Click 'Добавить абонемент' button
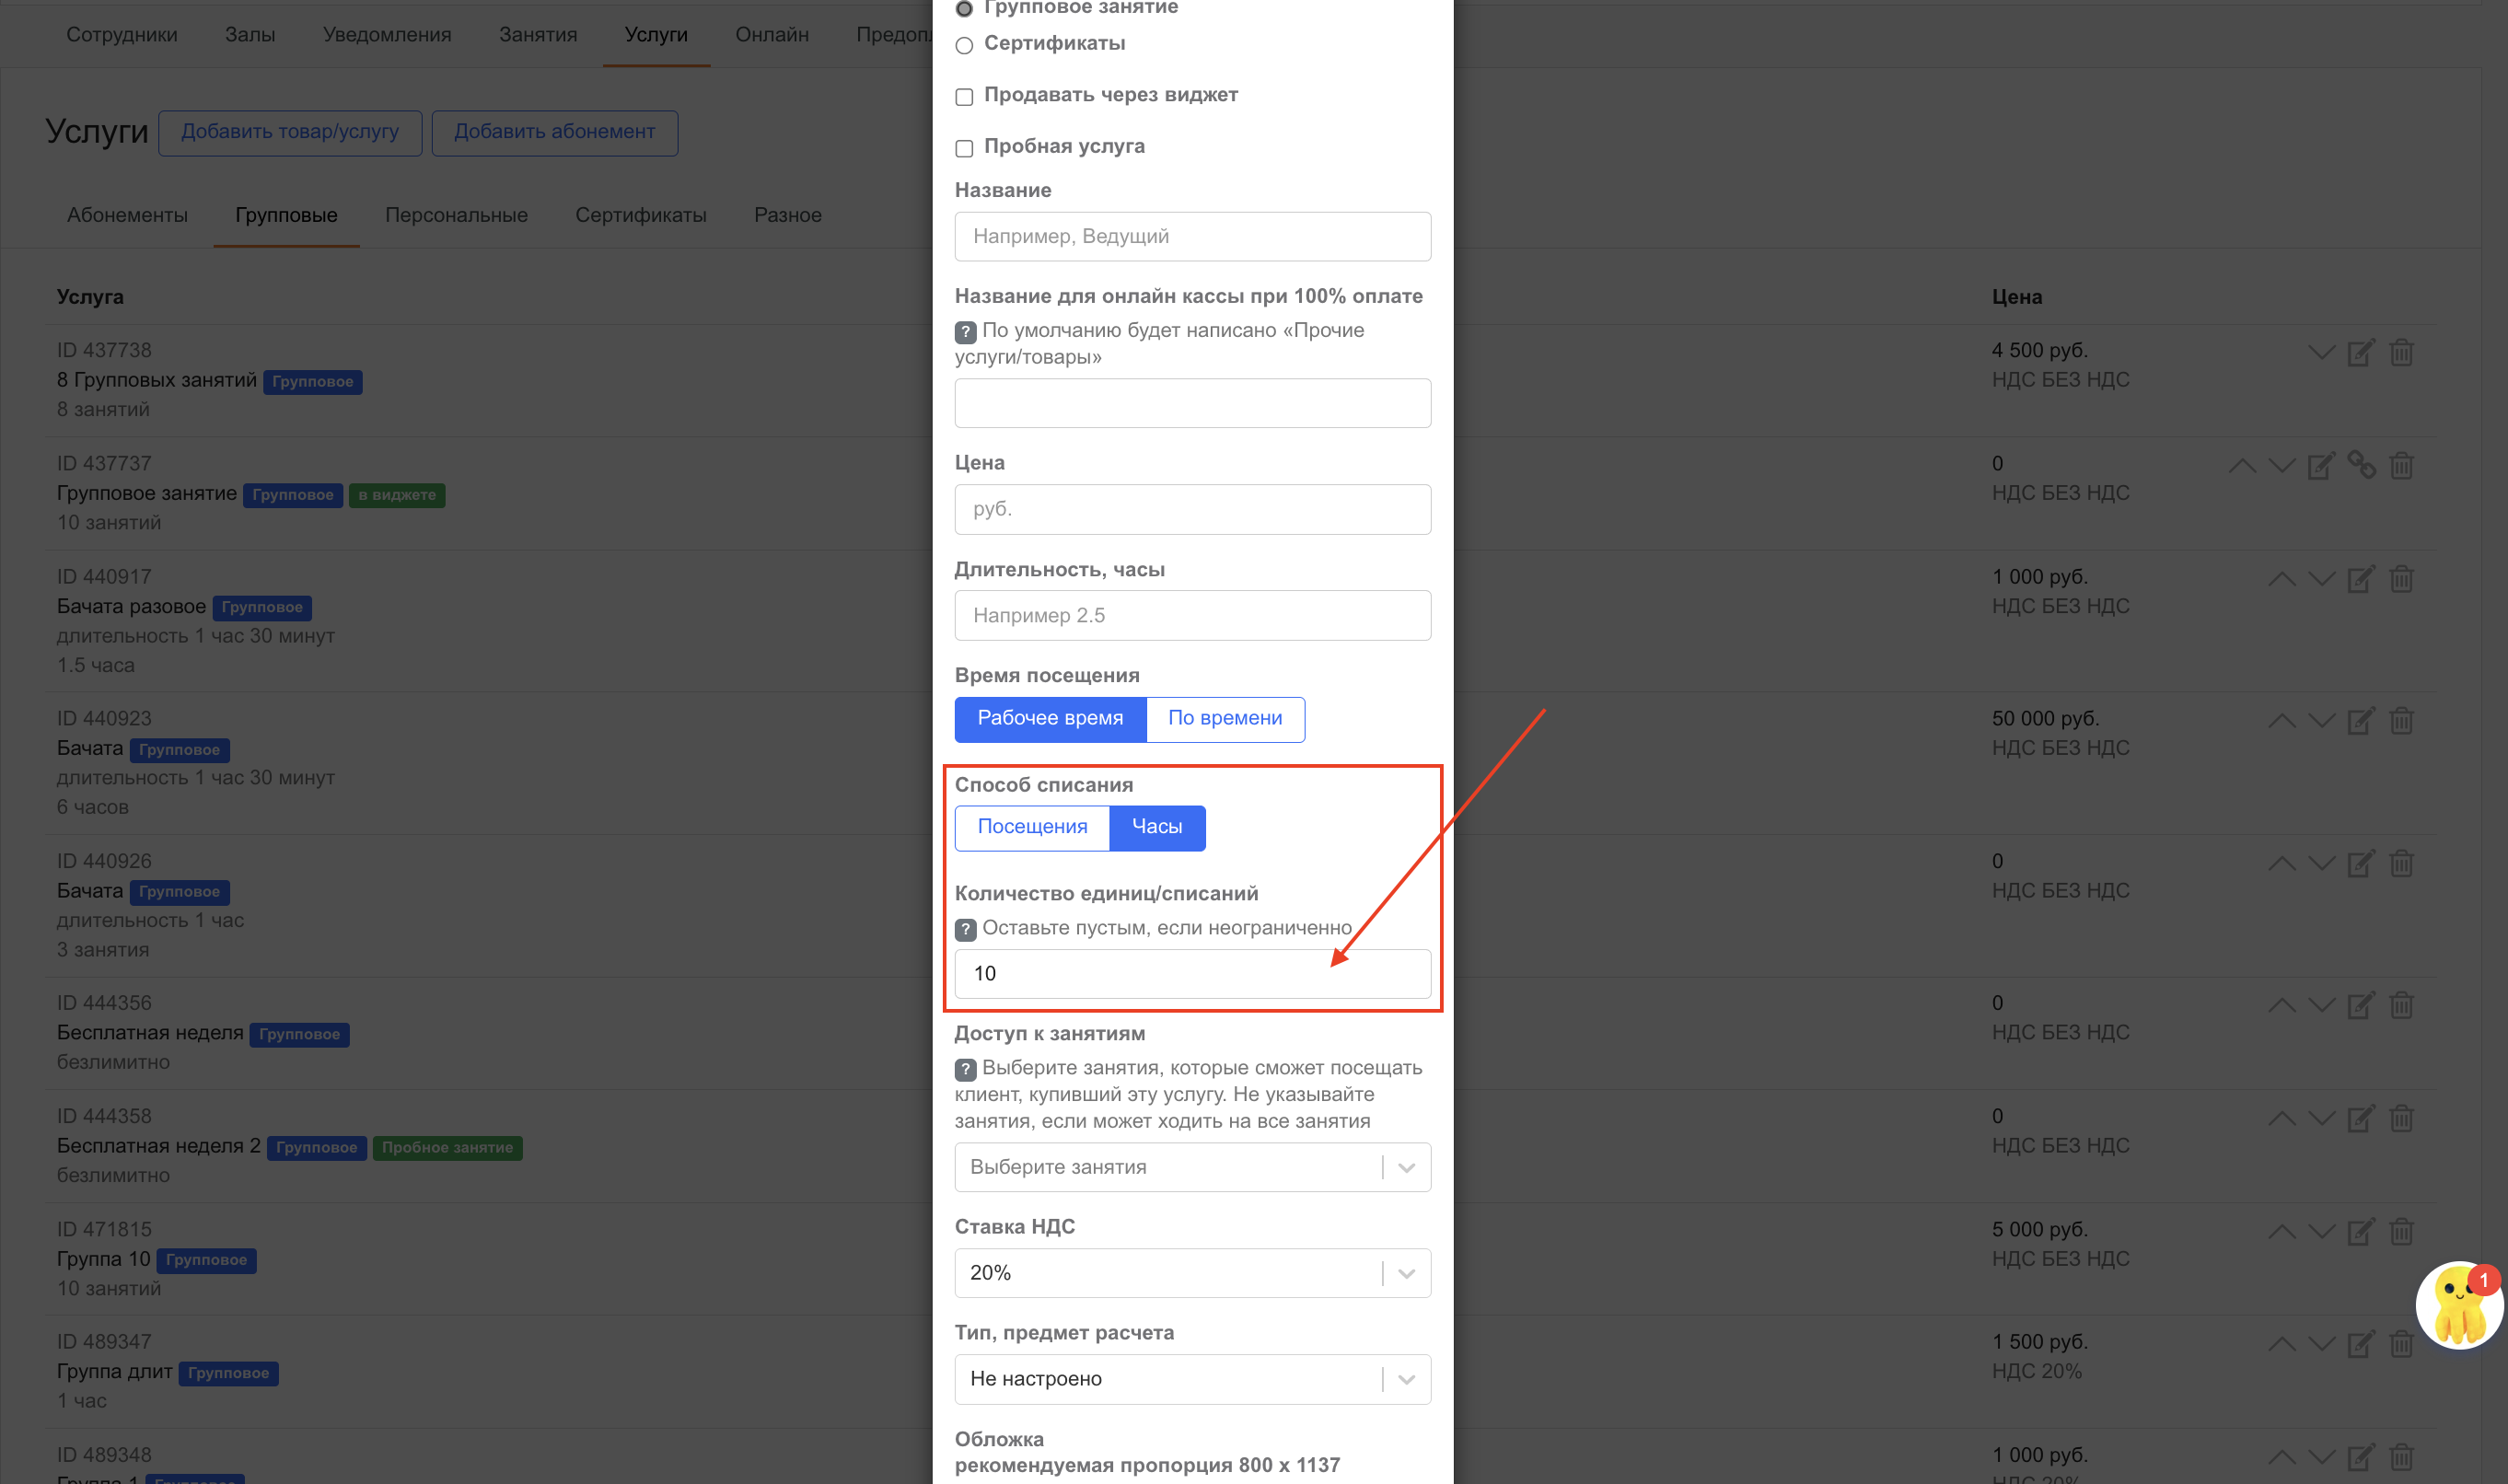 [x=554, y=132]
